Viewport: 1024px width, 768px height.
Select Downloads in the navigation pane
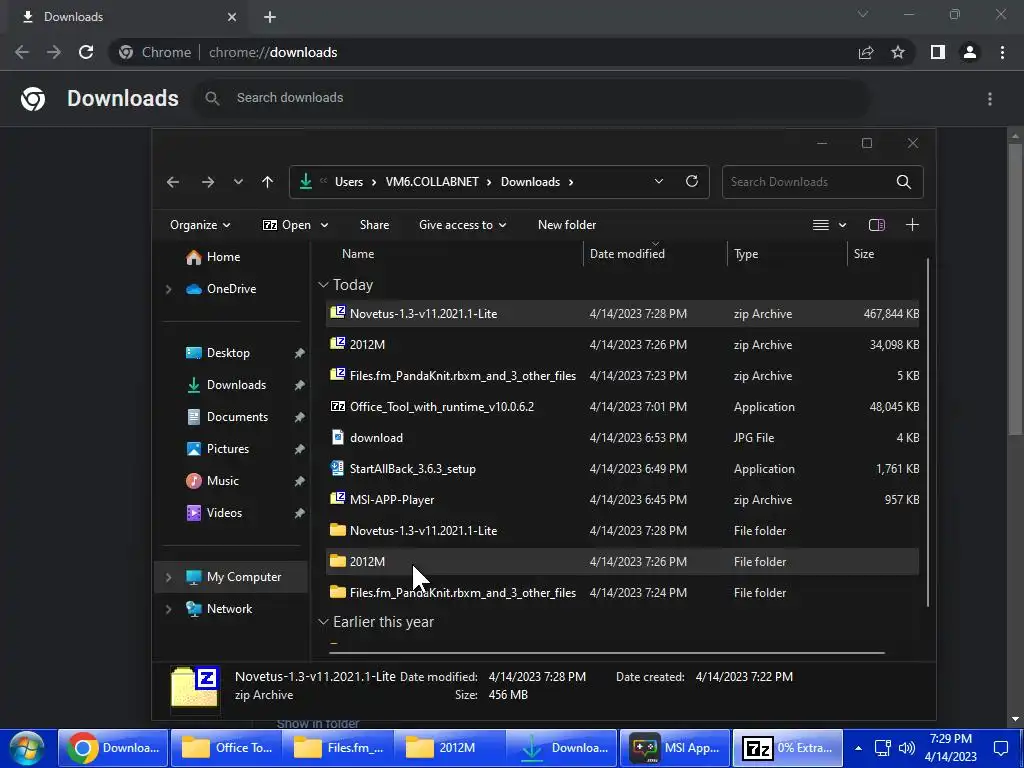(236, 385)
